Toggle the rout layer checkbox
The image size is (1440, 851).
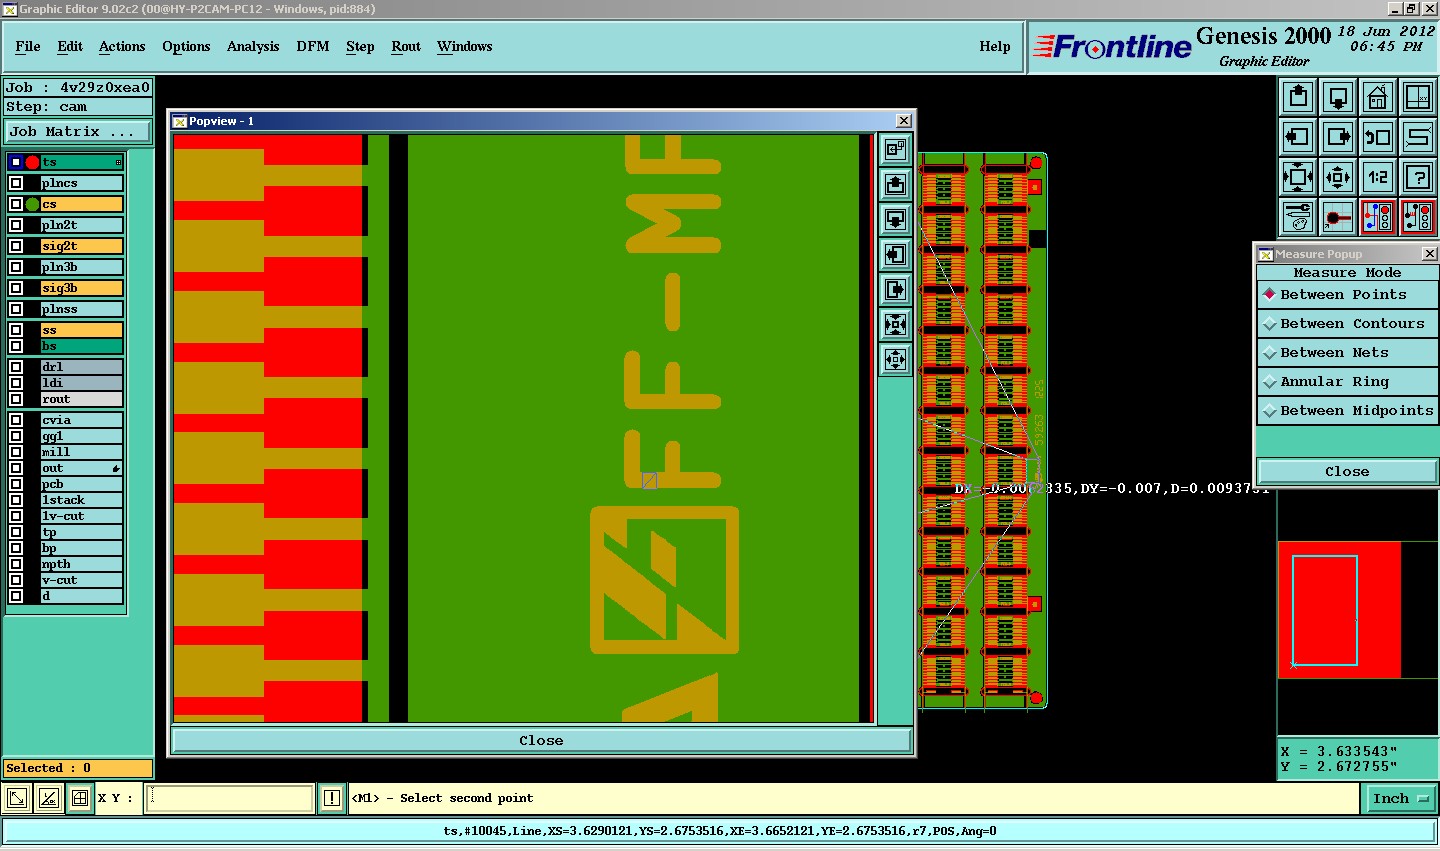pos(16,399)
